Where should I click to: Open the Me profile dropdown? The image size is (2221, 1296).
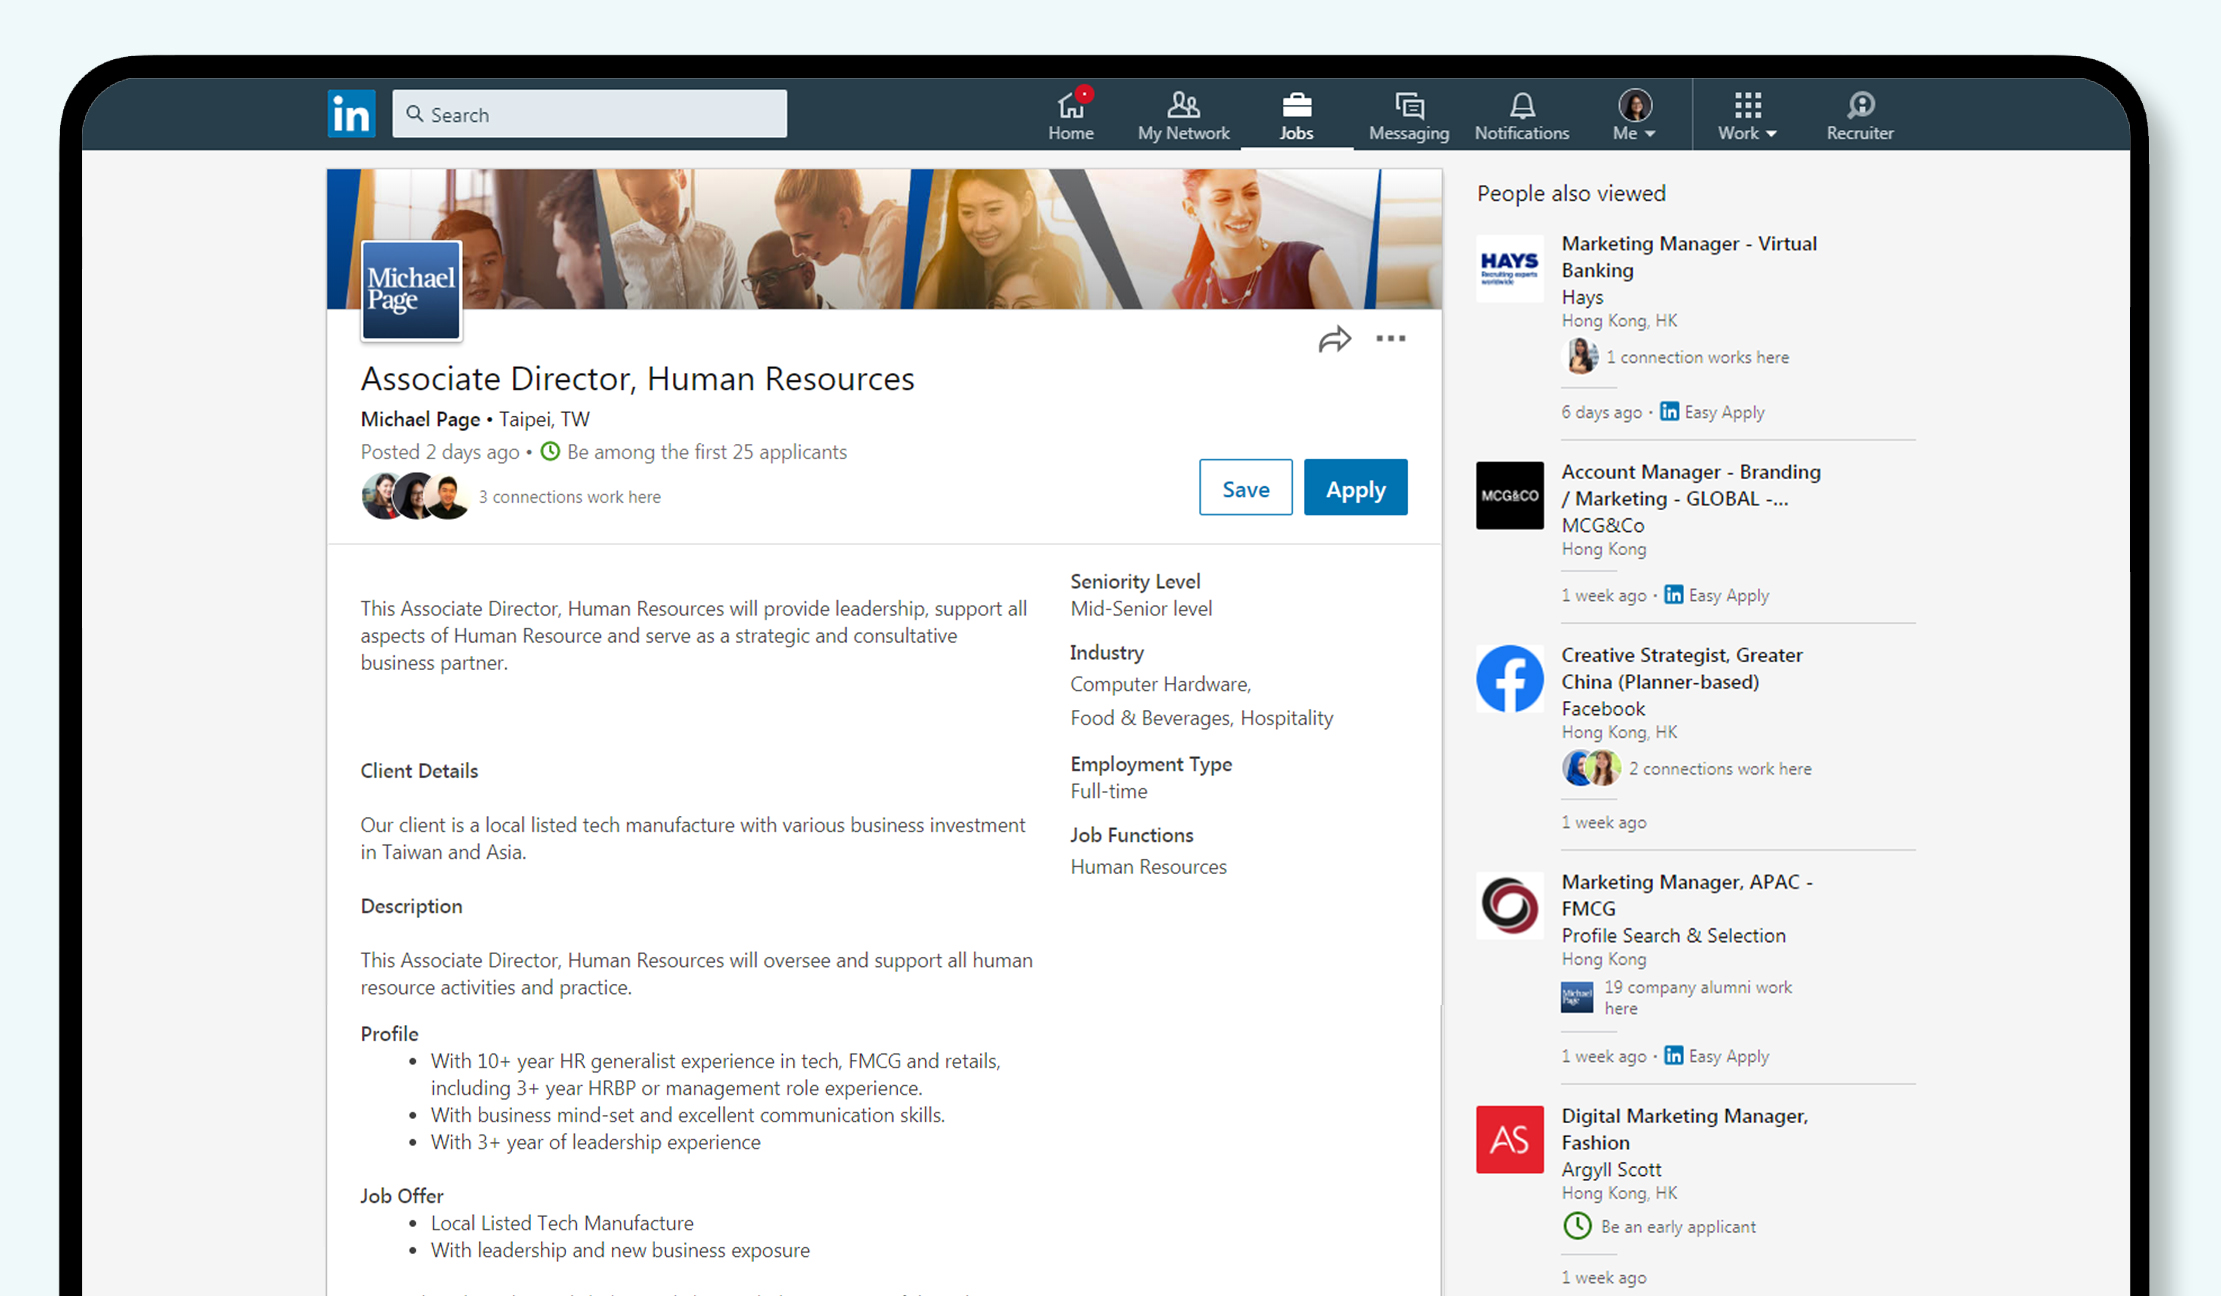tap(1635, 115)
